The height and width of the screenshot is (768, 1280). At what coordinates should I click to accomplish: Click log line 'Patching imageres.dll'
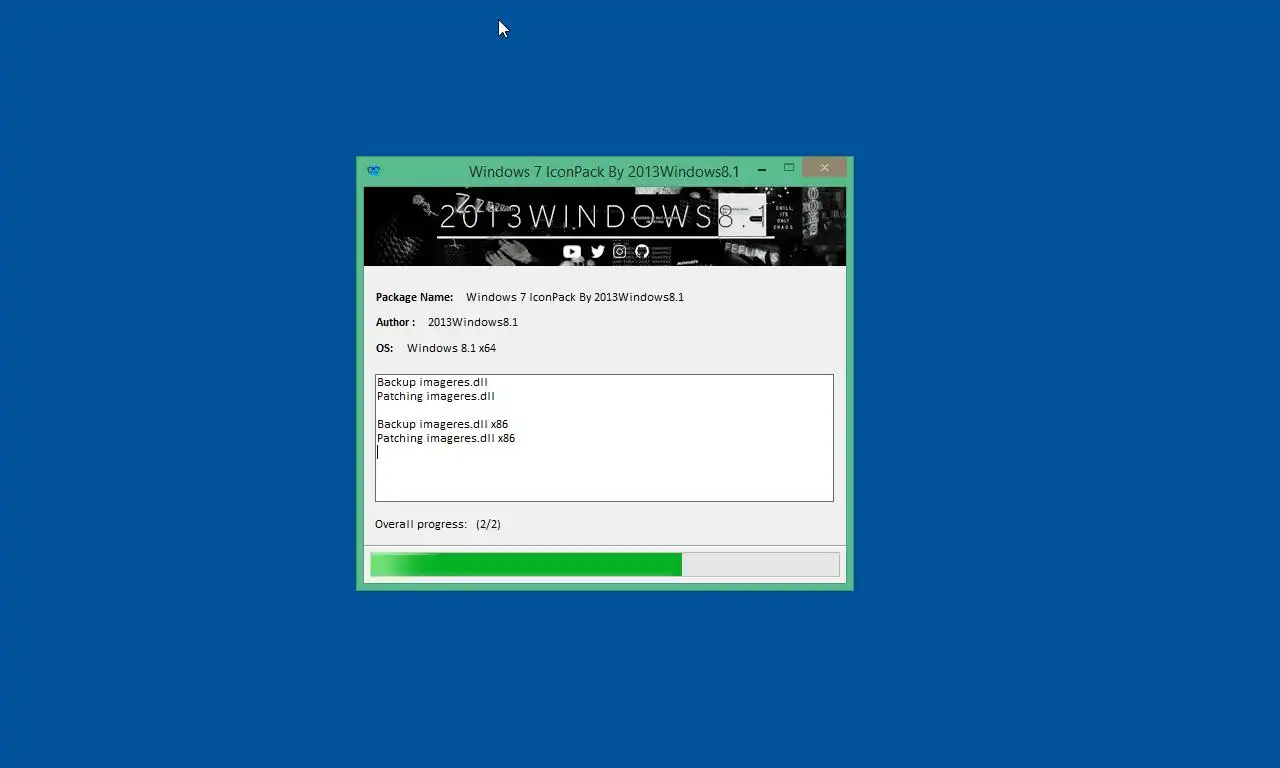point(436,396)
